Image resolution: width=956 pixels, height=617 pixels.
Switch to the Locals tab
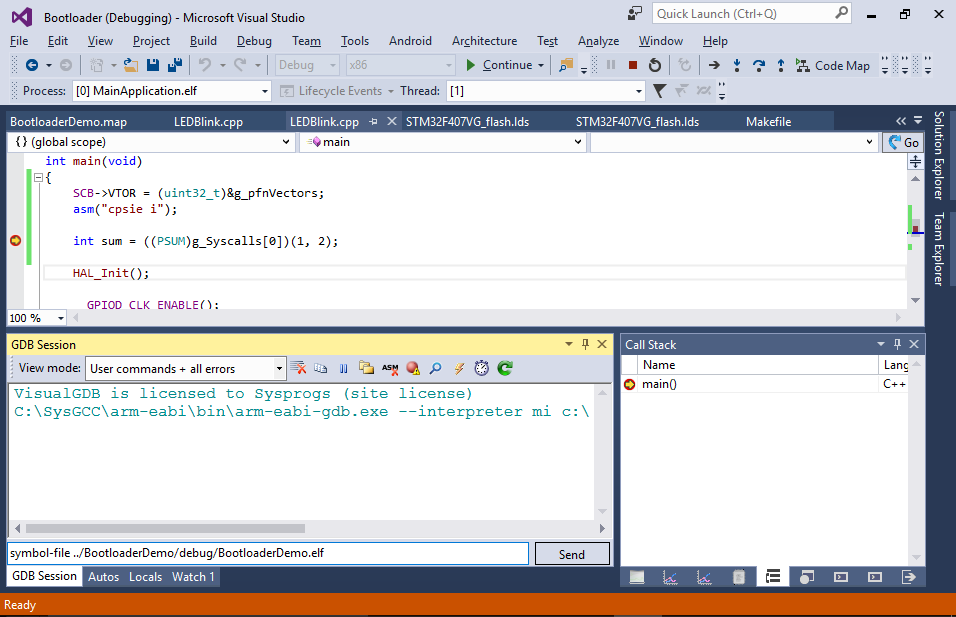click(x=145, y=577)
